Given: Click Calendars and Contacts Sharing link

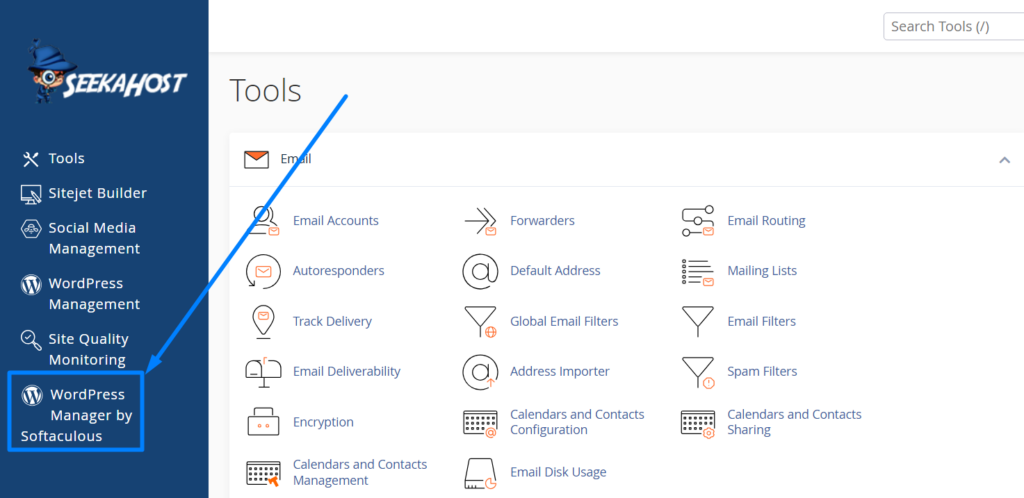Looking at the screenshot, I should 794,422.
